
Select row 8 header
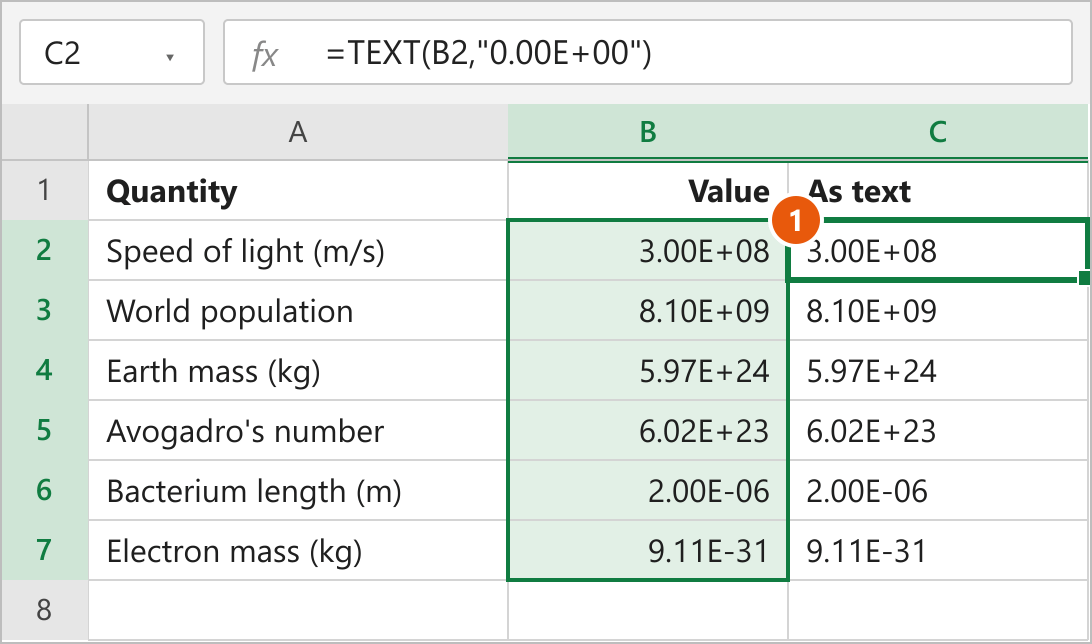pos(45,610)
